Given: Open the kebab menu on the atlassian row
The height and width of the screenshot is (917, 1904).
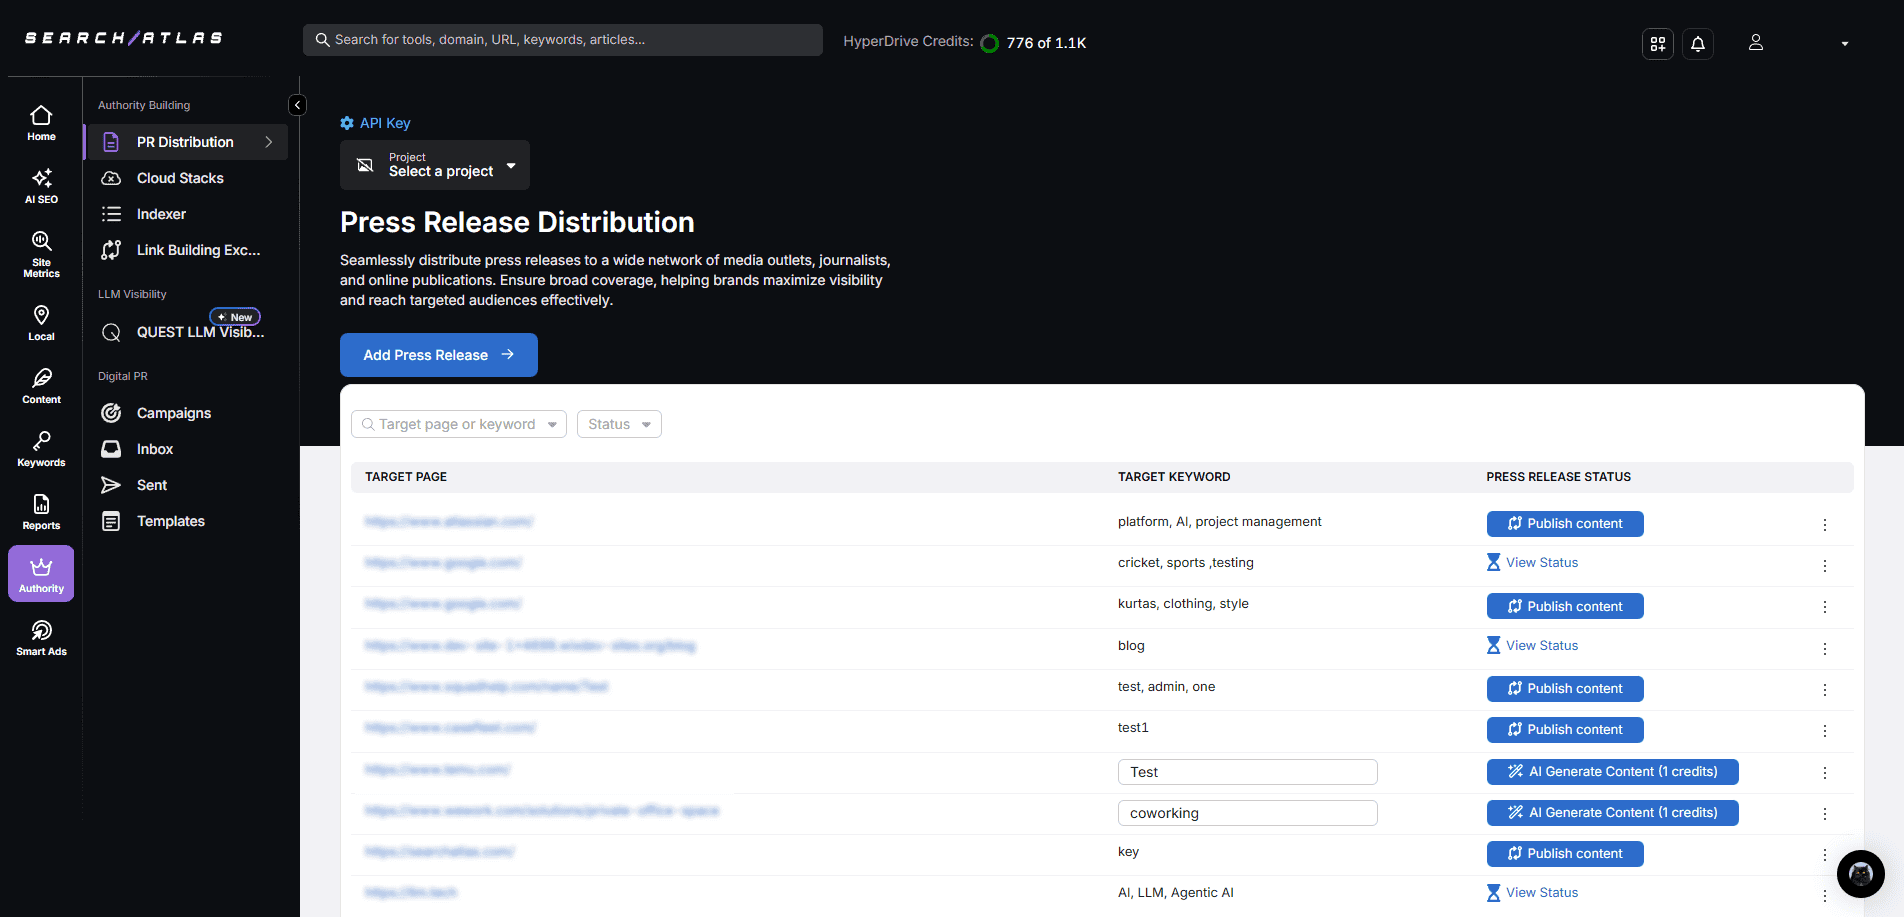Looking at the screenshot, I should click(1824, 524).
